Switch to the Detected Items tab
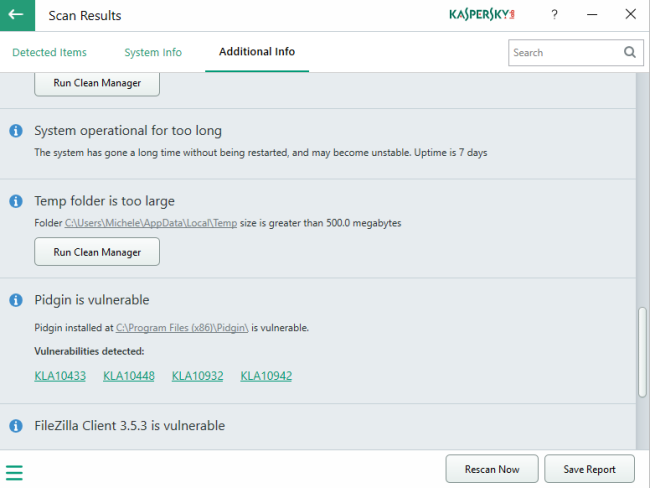 [49, 52]
